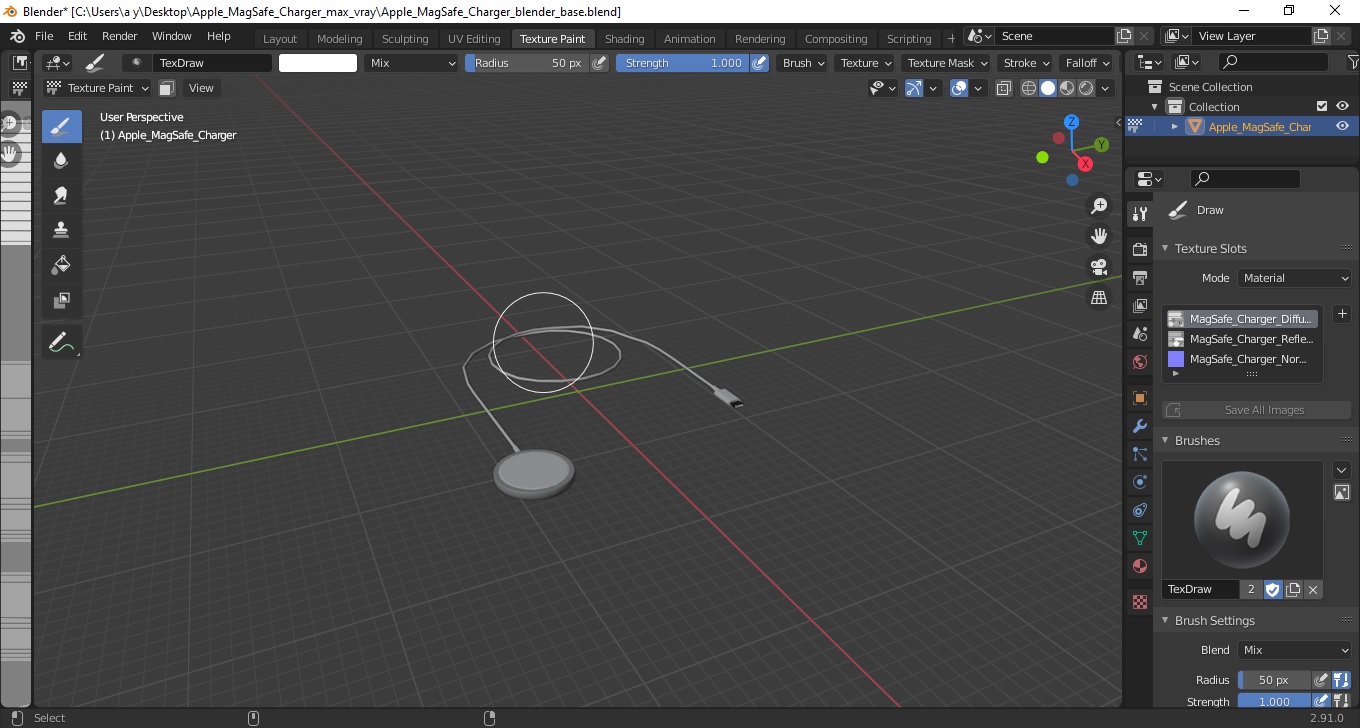The image size is (1360, 728).
Task: Toggle show gizmo button
Action: coord(914,88)
